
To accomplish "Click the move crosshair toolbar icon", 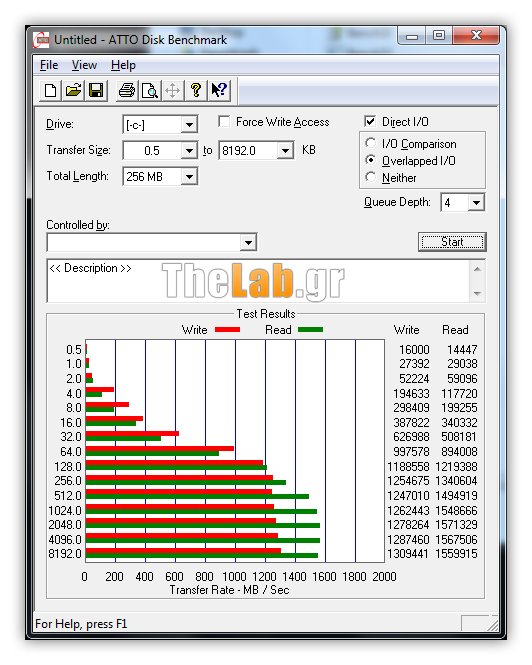I will [173, 90].
